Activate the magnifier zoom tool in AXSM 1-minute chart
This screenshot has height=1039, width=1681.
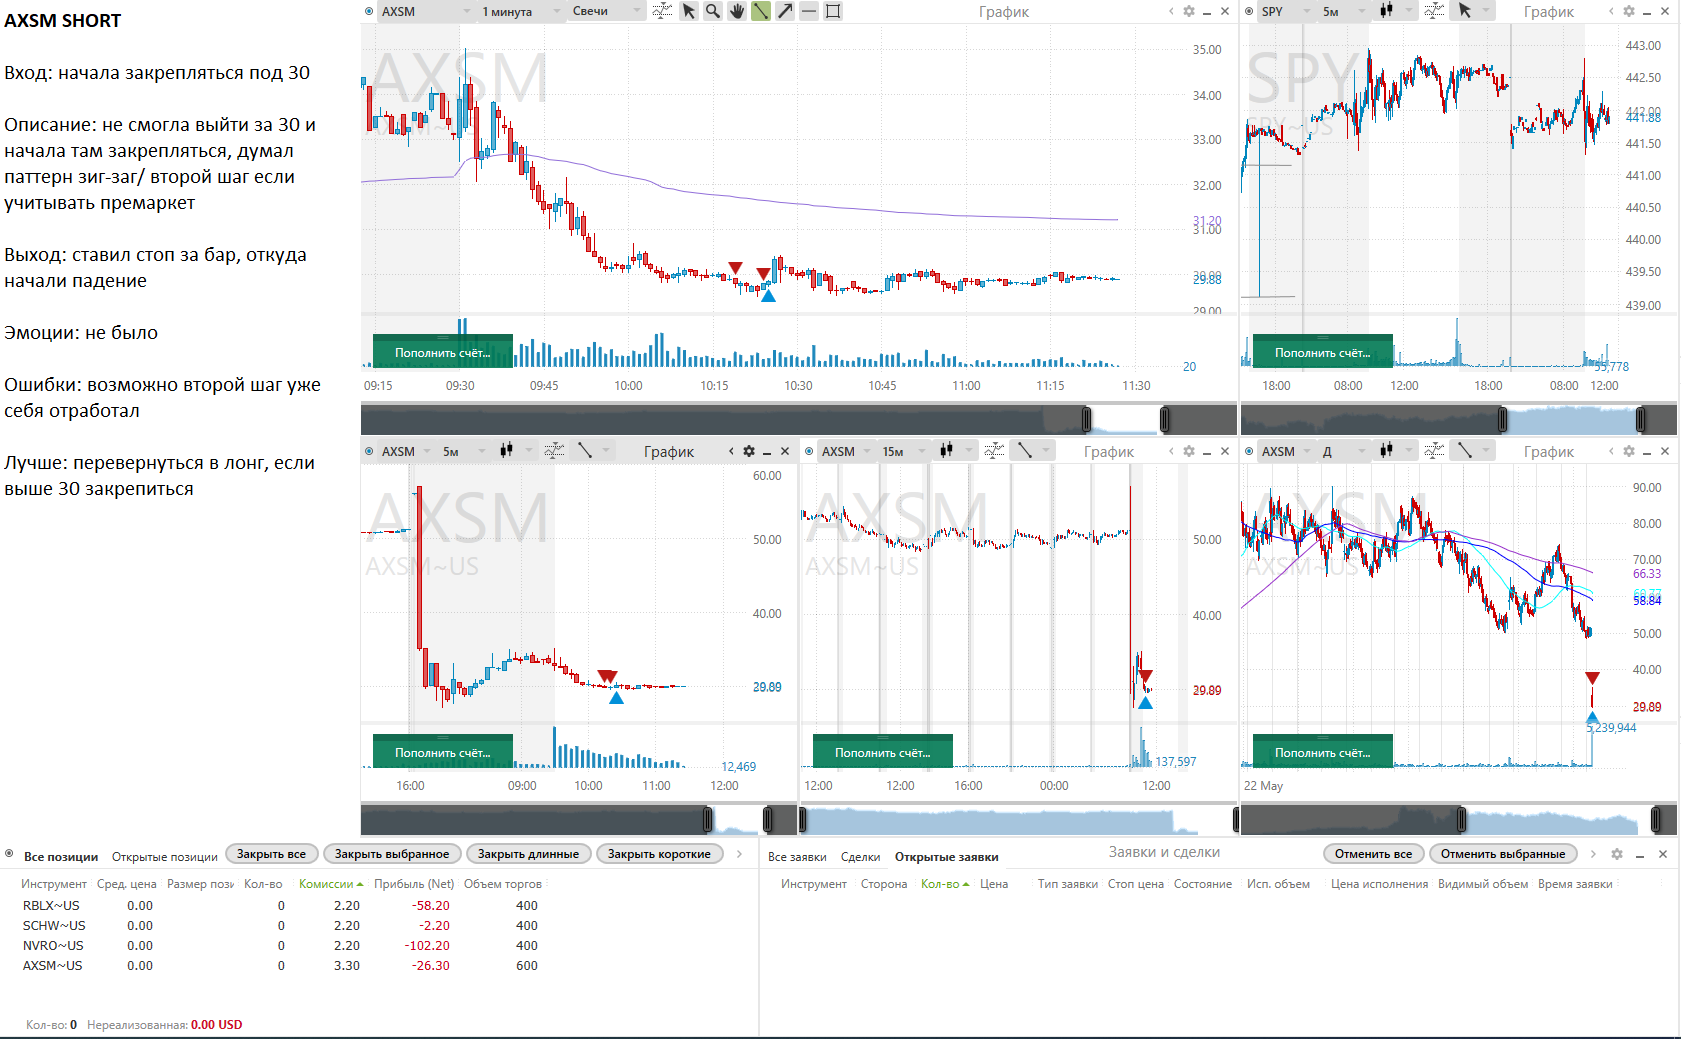713,11
